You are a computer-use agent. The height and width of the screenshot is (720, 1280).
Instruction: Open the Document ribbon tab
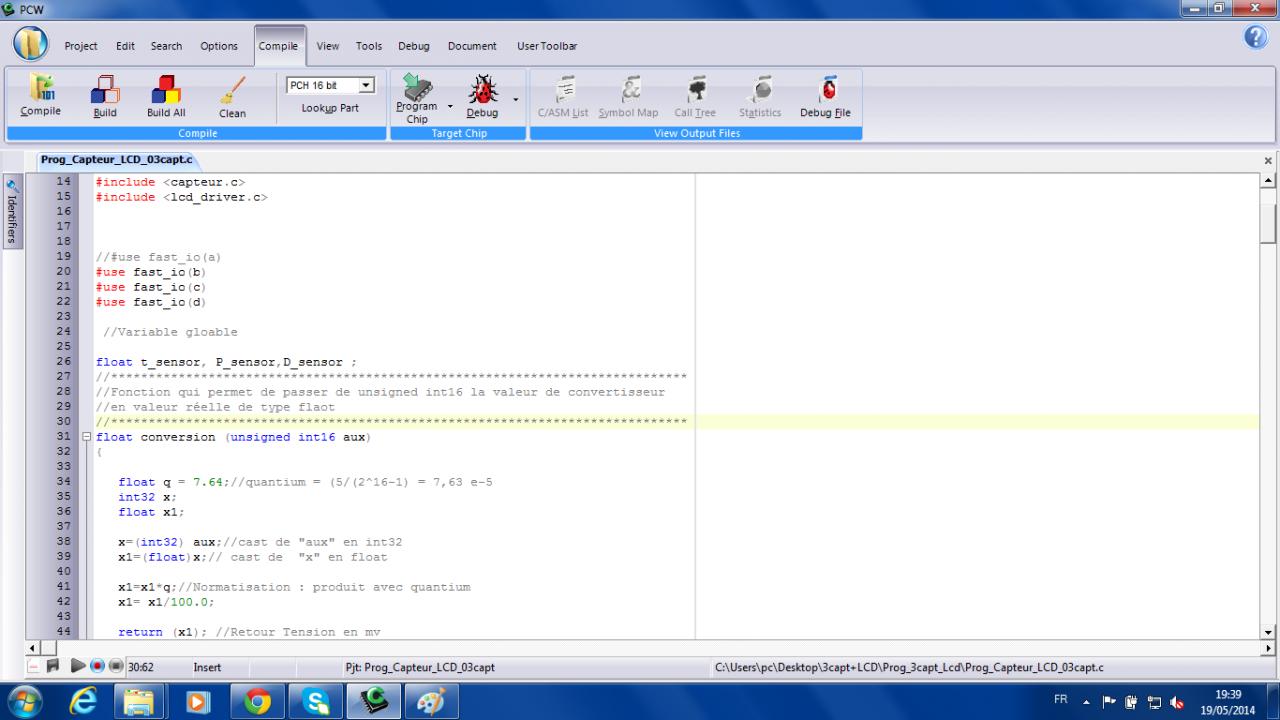(x=472, y=46)
